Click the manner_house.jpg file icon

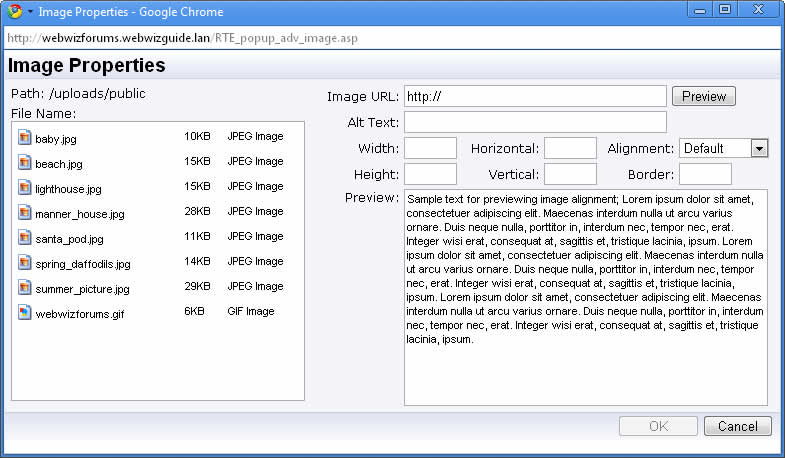(25, 213)
